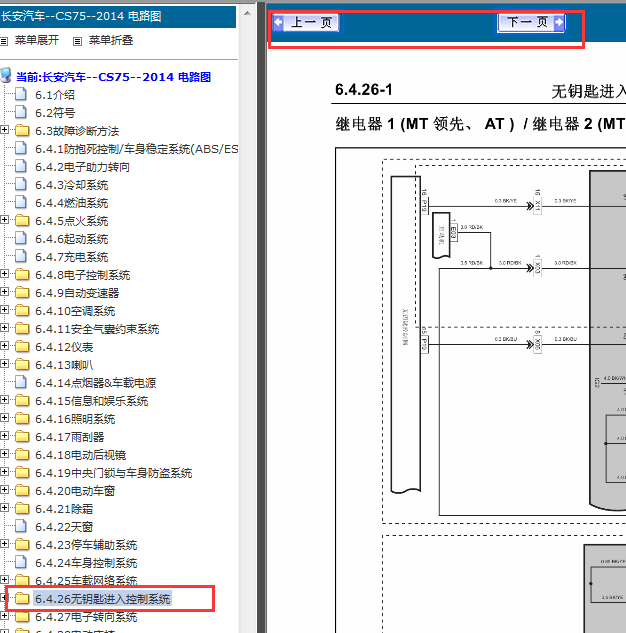This screenshot has height=633, width=626.
Task: Click folder icon for 6.4.23停车辅助系统
Action: coord(22,545)
